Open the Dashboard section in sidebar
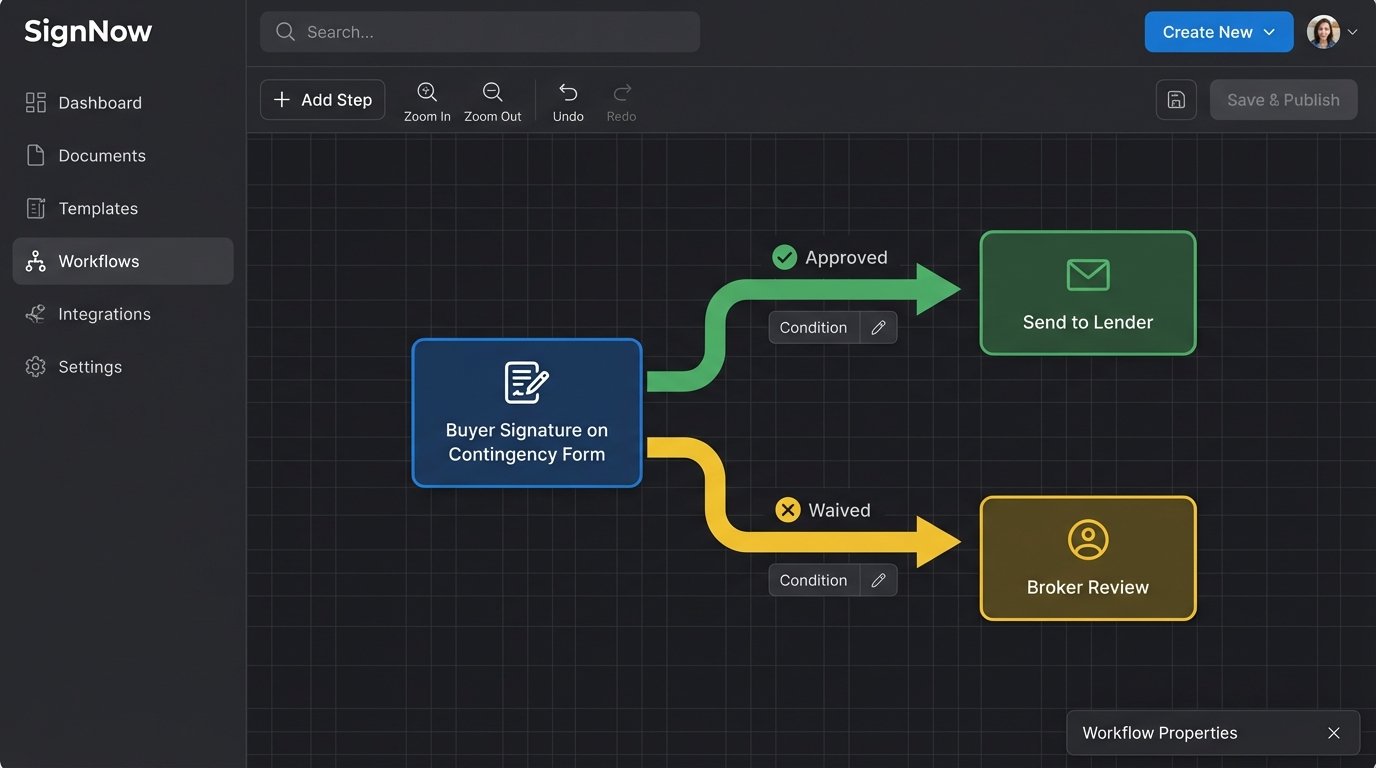This screenshot has height=768, width=1376. click(x=100, y=103)
